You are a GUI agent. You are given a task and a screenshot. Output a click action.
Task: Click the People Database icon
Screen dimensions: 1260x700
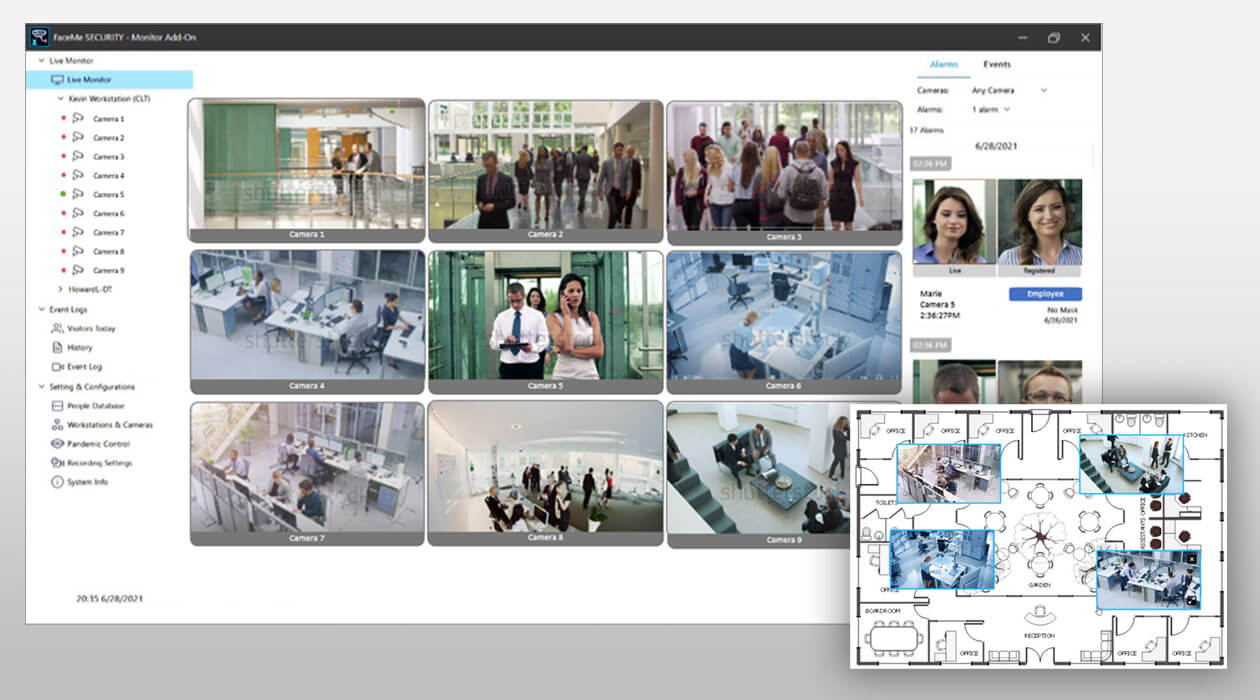point(57,406)
